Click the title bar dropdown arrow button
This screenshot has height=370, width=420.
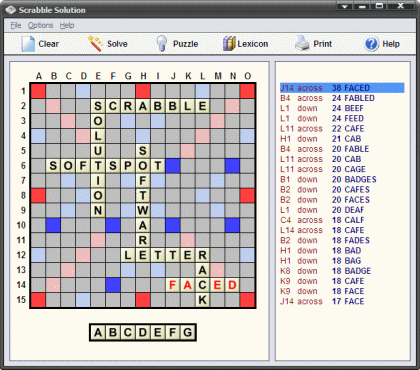tap(345, 6)
